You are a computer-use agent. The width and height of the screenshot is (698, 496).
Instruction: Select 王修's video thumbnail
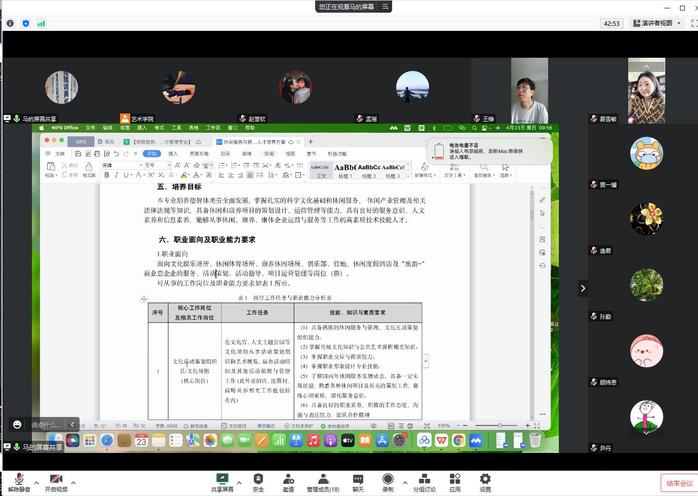click(529, 90)
